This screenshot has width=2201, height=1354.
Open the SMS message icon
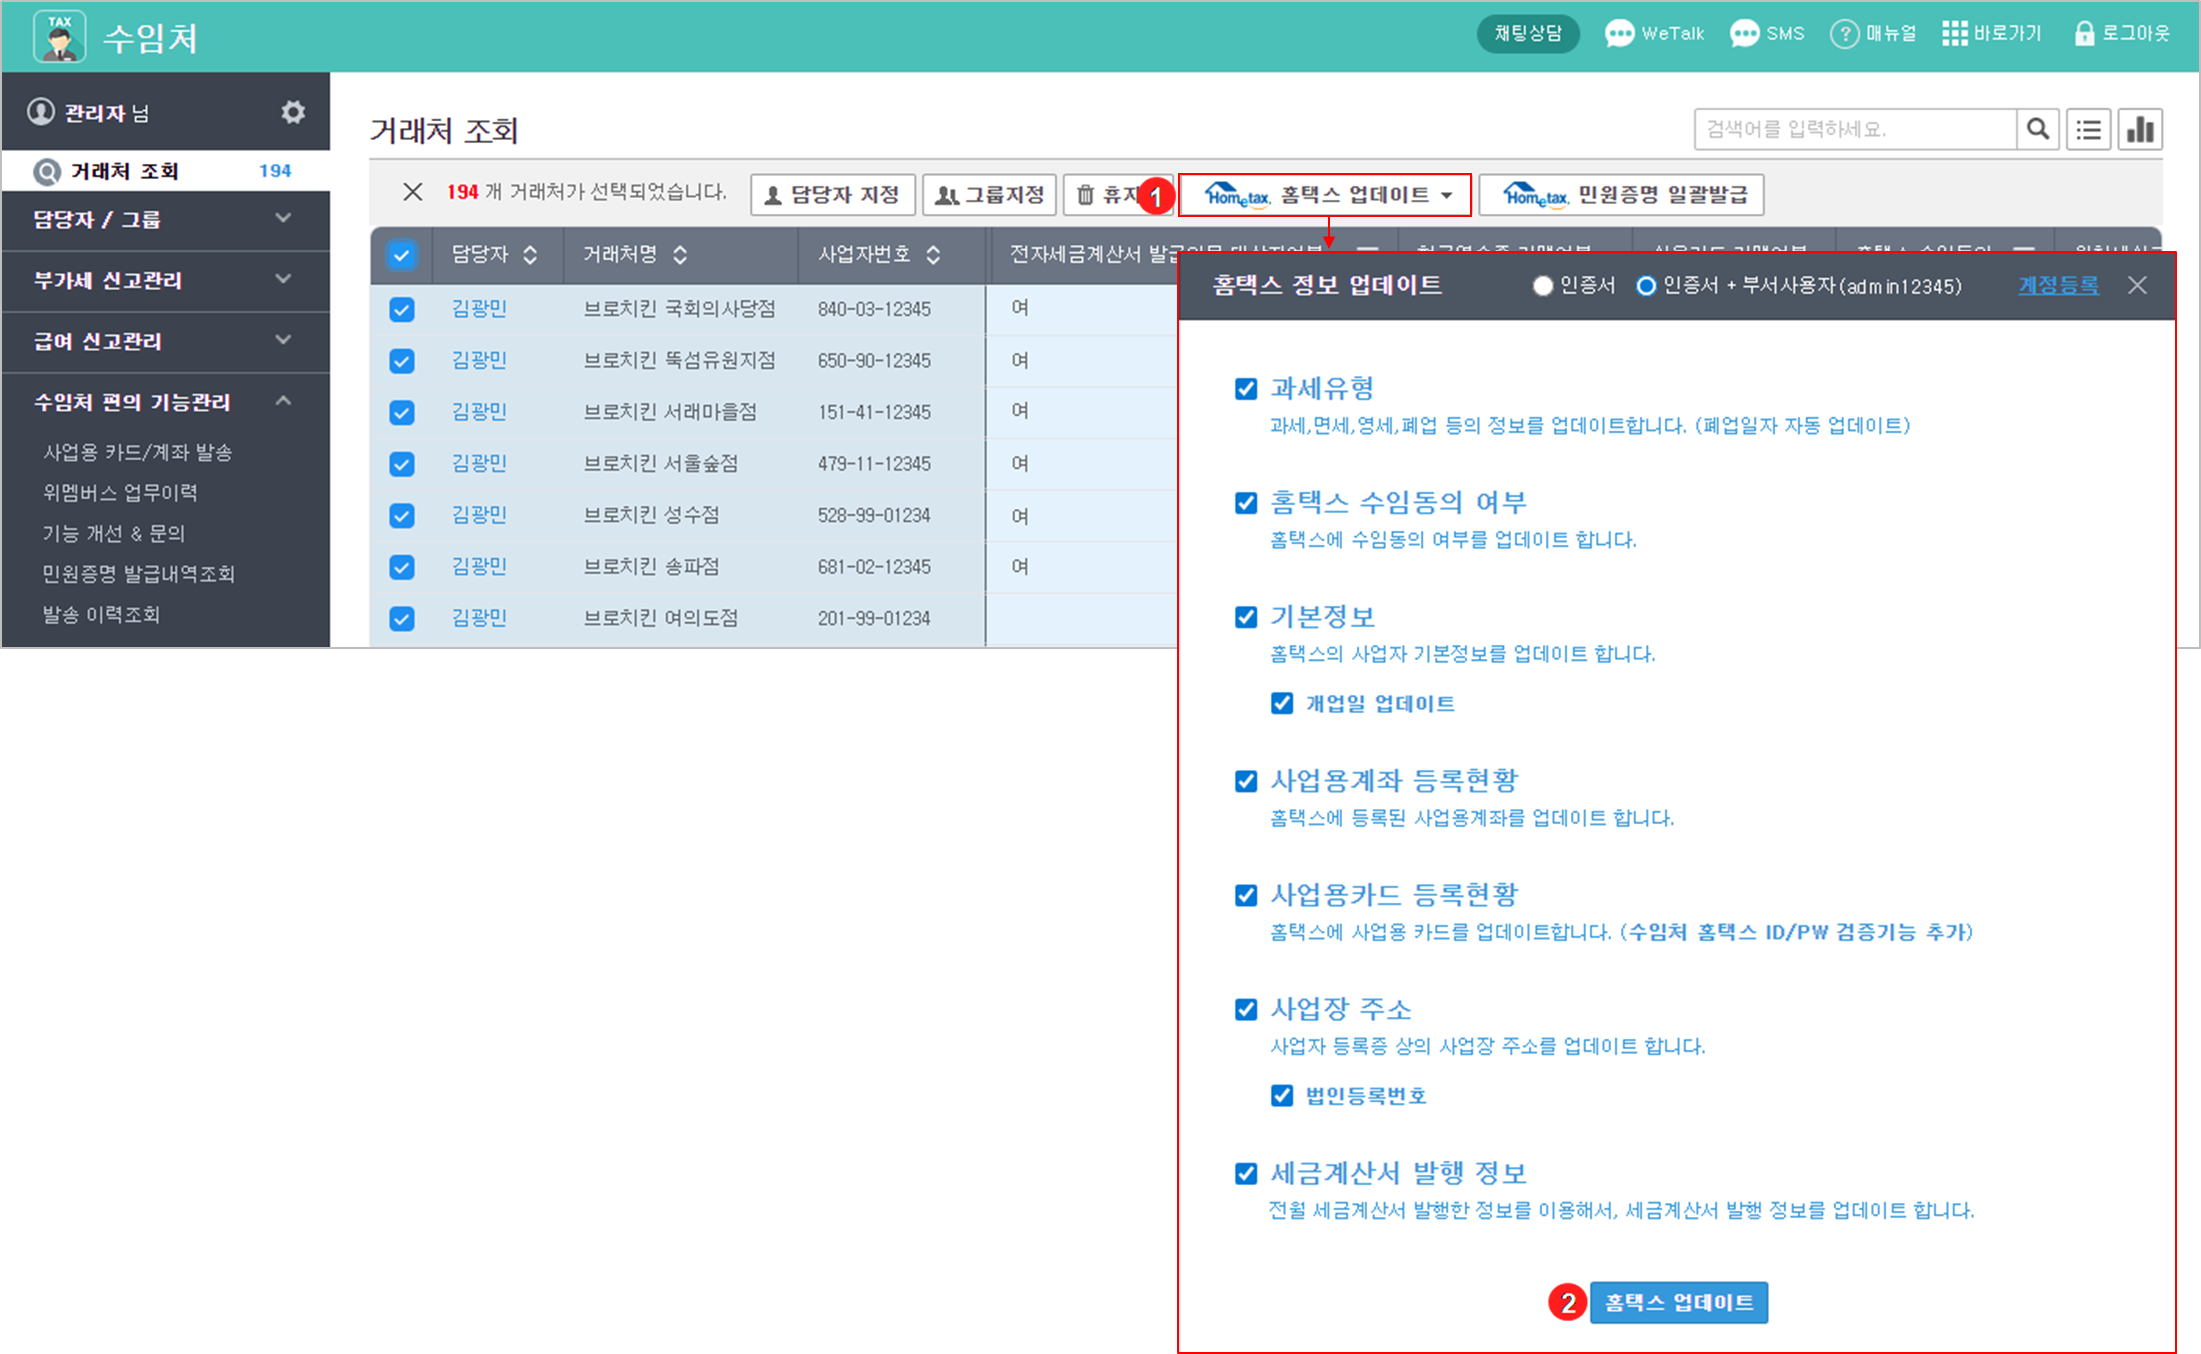pos(1744,34)
